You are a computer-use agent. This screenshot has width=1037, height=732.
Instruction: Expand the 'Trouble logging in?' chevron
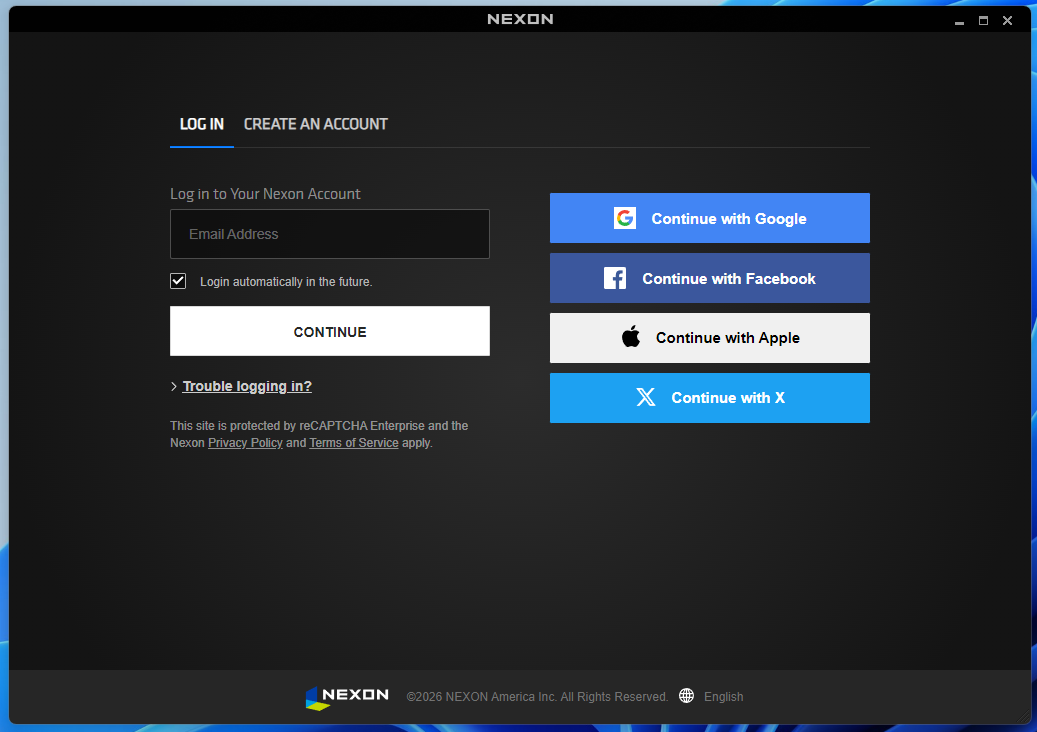(174, 387)
